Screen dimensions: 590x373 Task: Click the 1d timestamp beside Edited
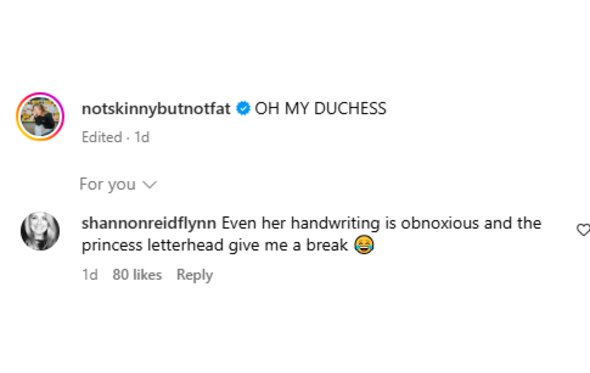[142, 137]
